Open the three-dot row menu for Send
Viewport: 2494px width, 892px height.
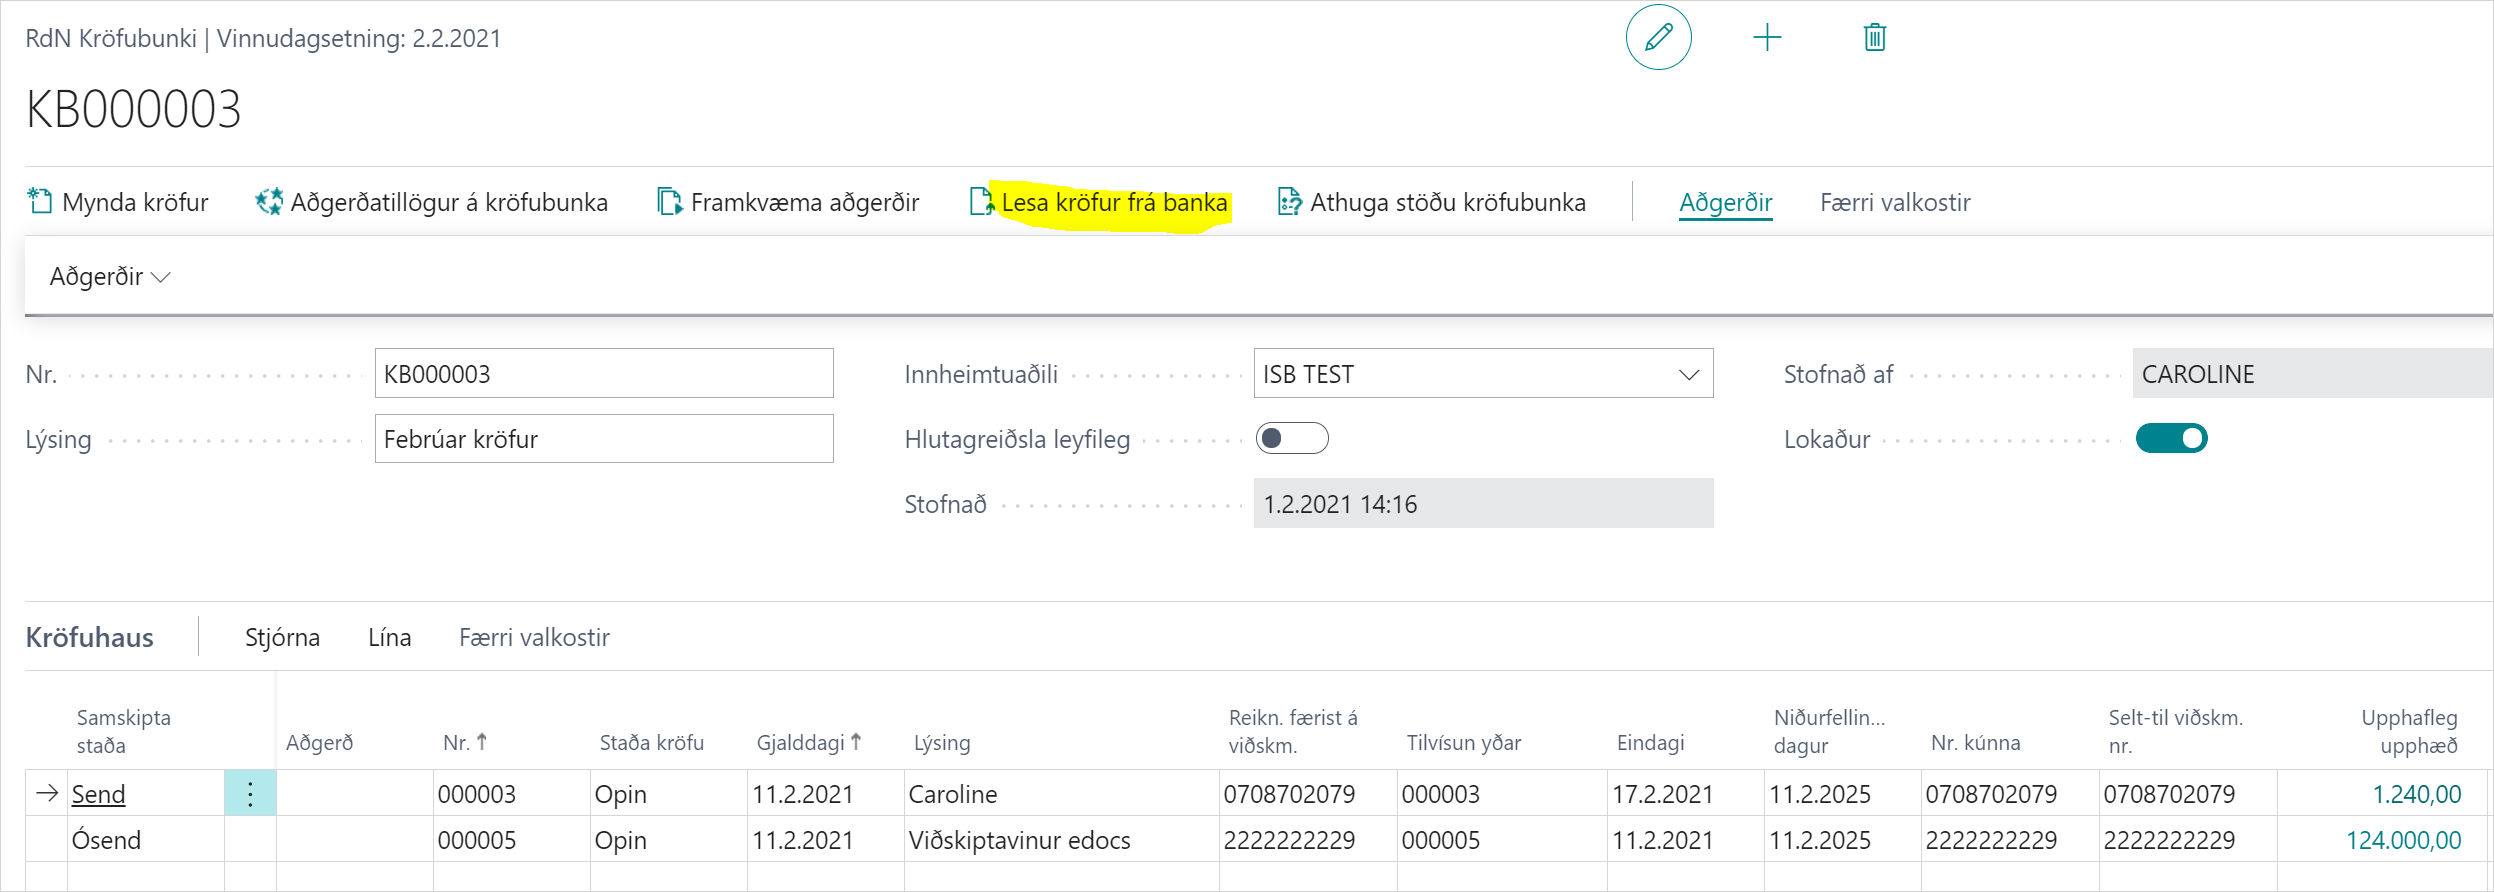(250, 794)
